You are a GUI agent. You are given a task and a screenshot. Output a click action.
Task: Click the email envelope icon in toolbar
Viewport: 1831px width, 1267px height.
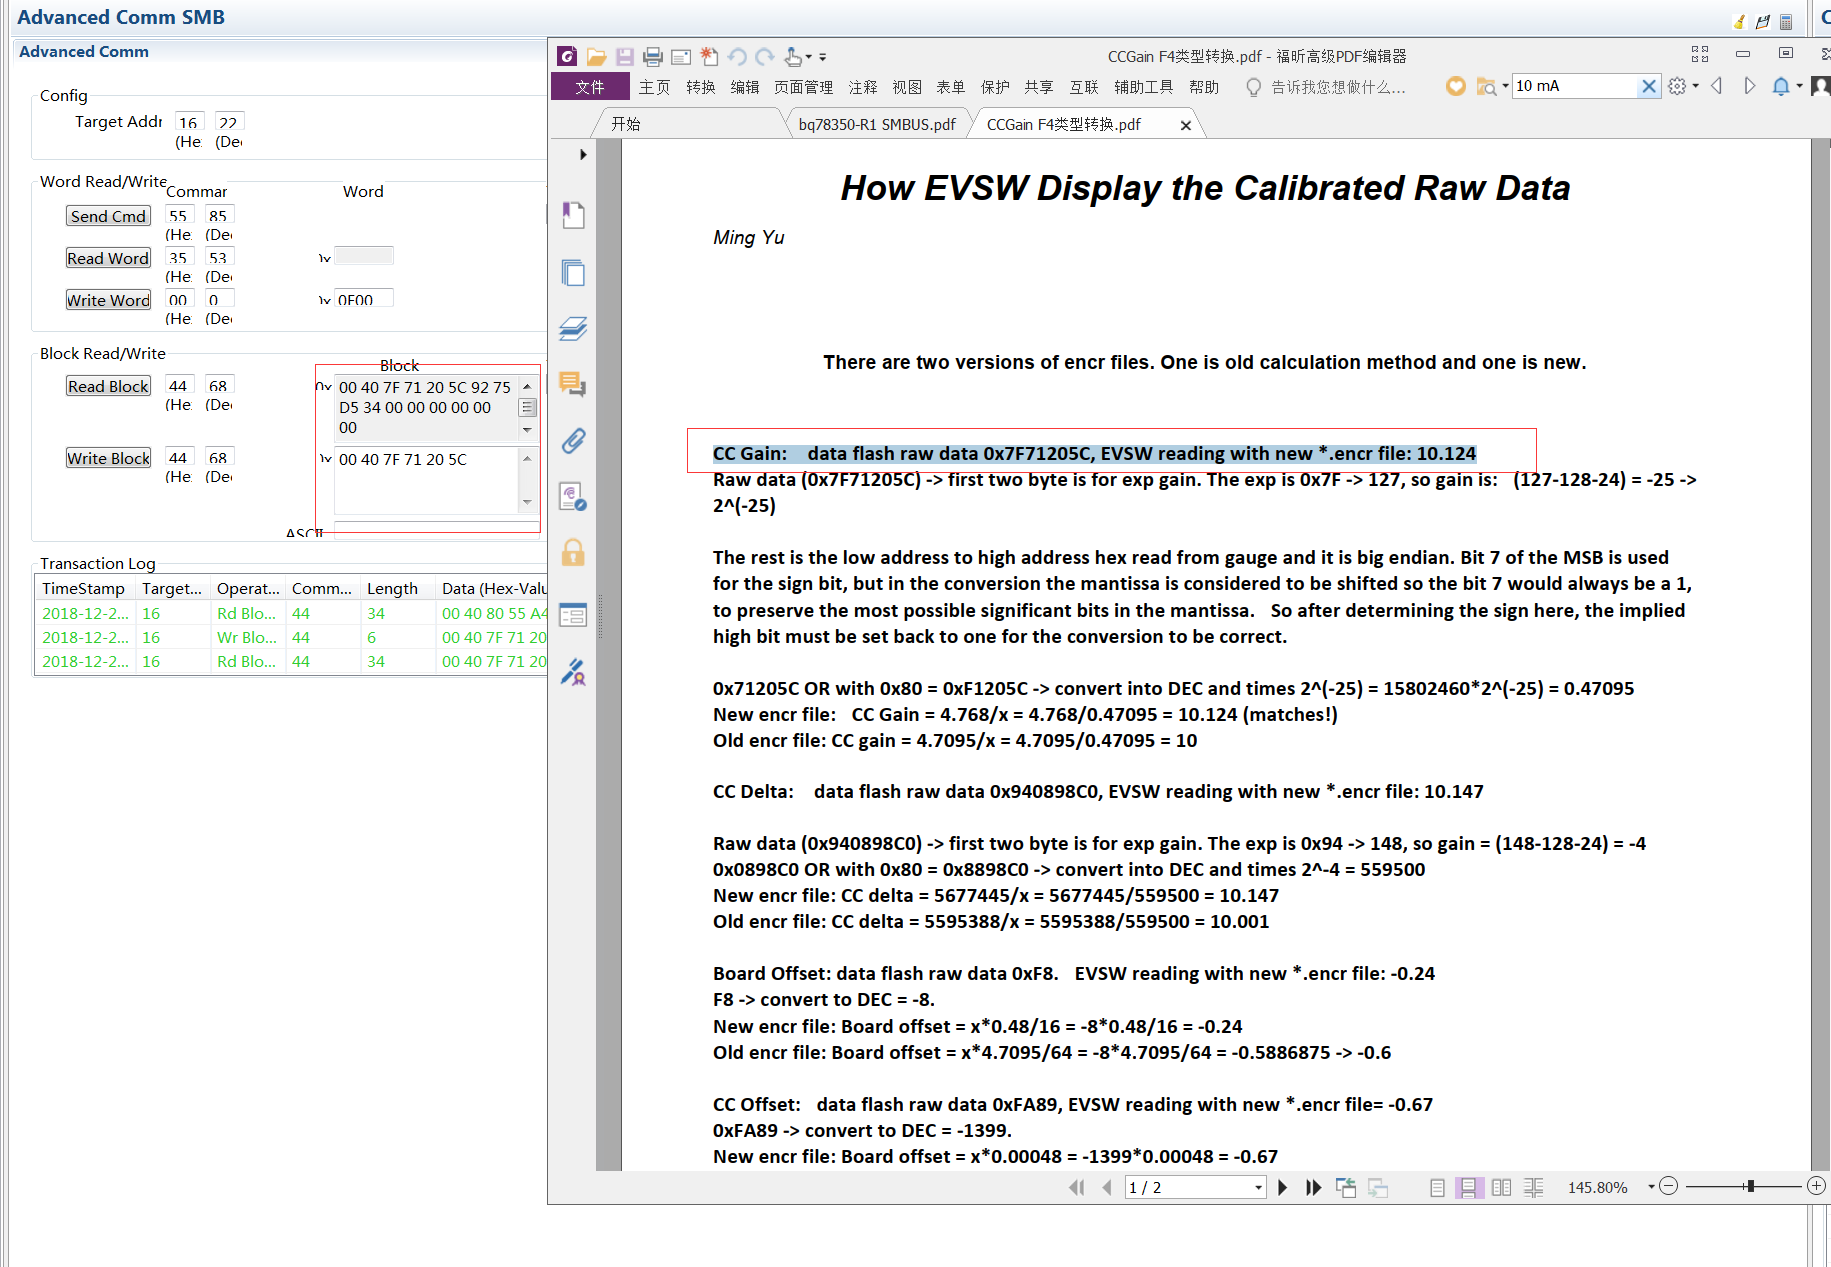[681, 57]
